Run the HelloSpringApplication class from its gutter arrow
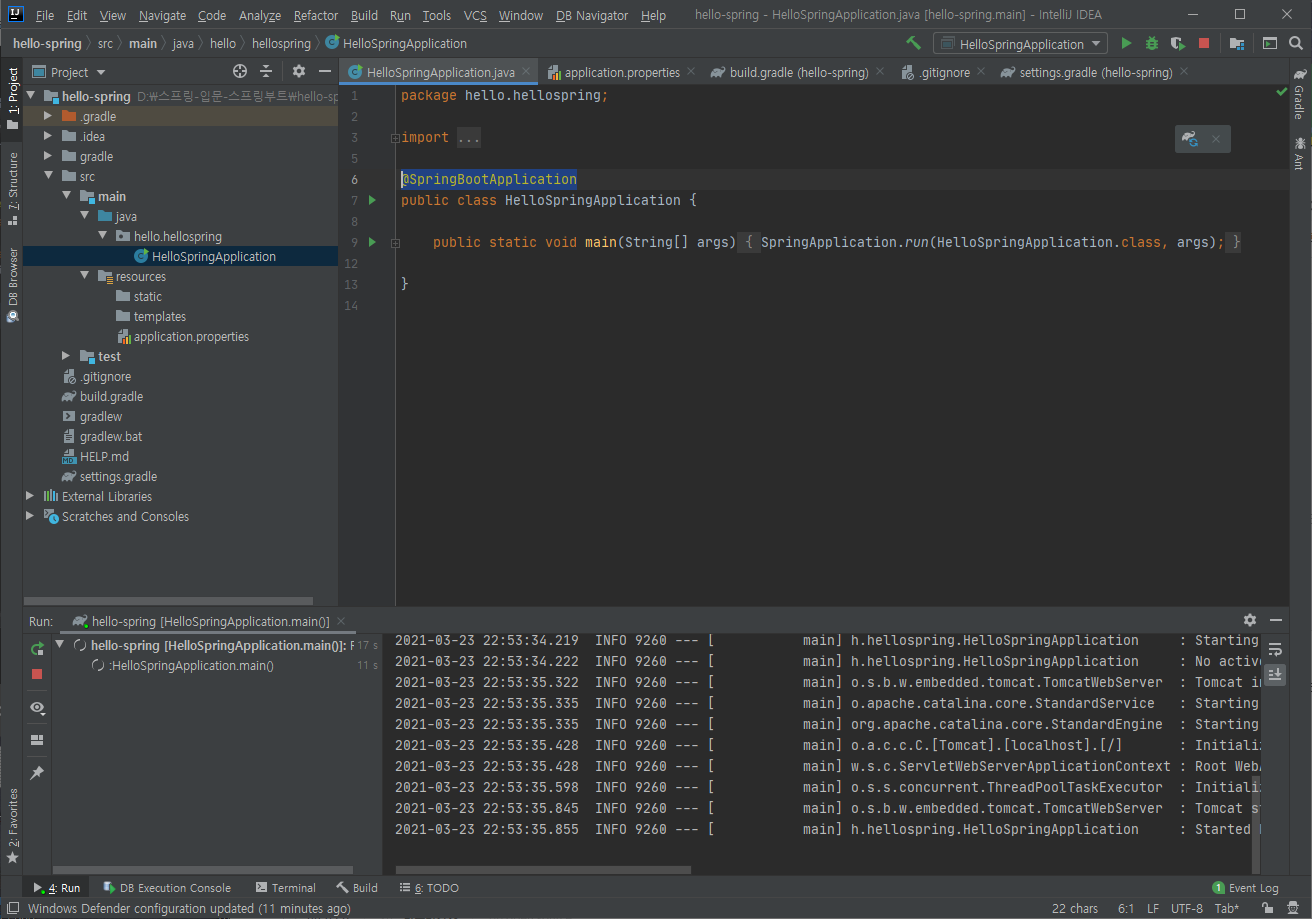Screen dimensions: 1312x919 (x=372, y=200)
